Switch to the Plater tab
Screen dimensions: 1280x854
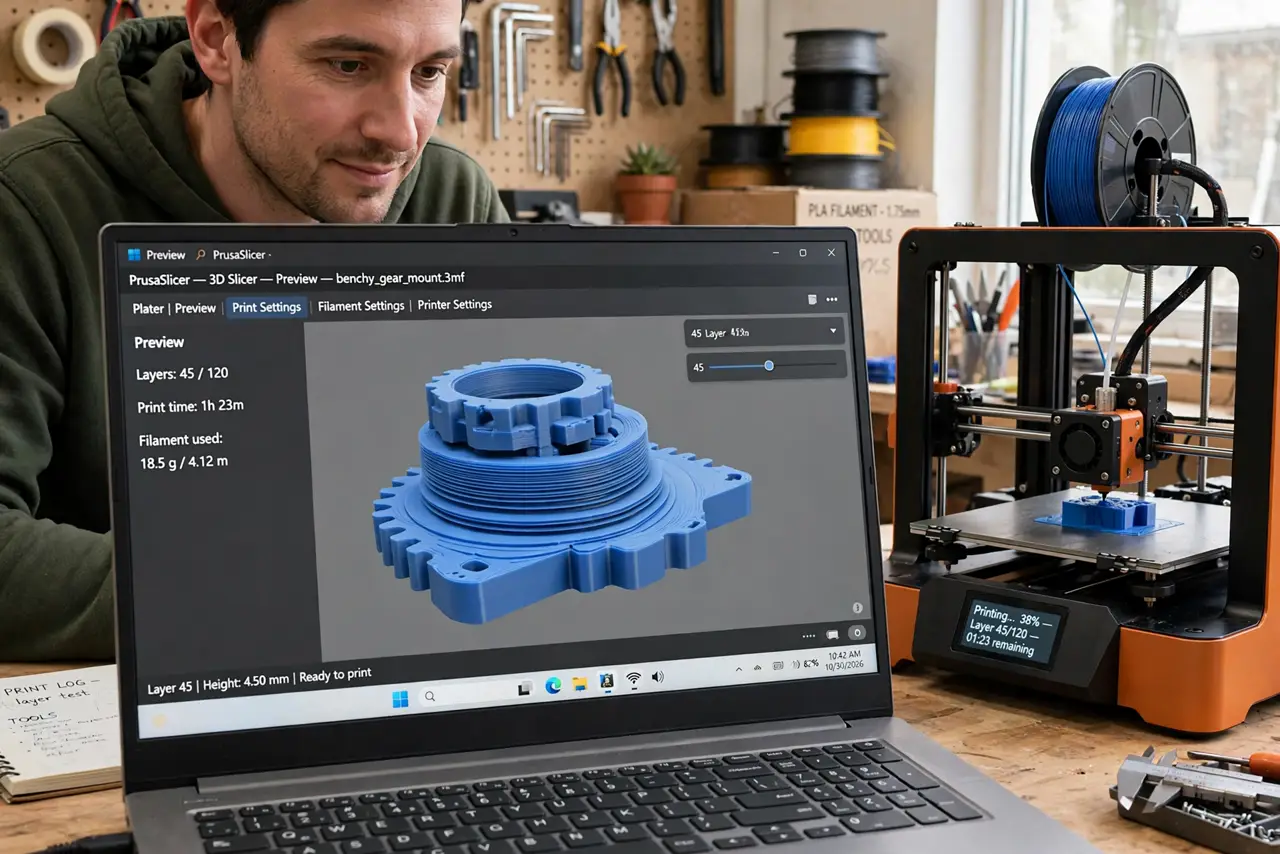(x=148, y=309)
